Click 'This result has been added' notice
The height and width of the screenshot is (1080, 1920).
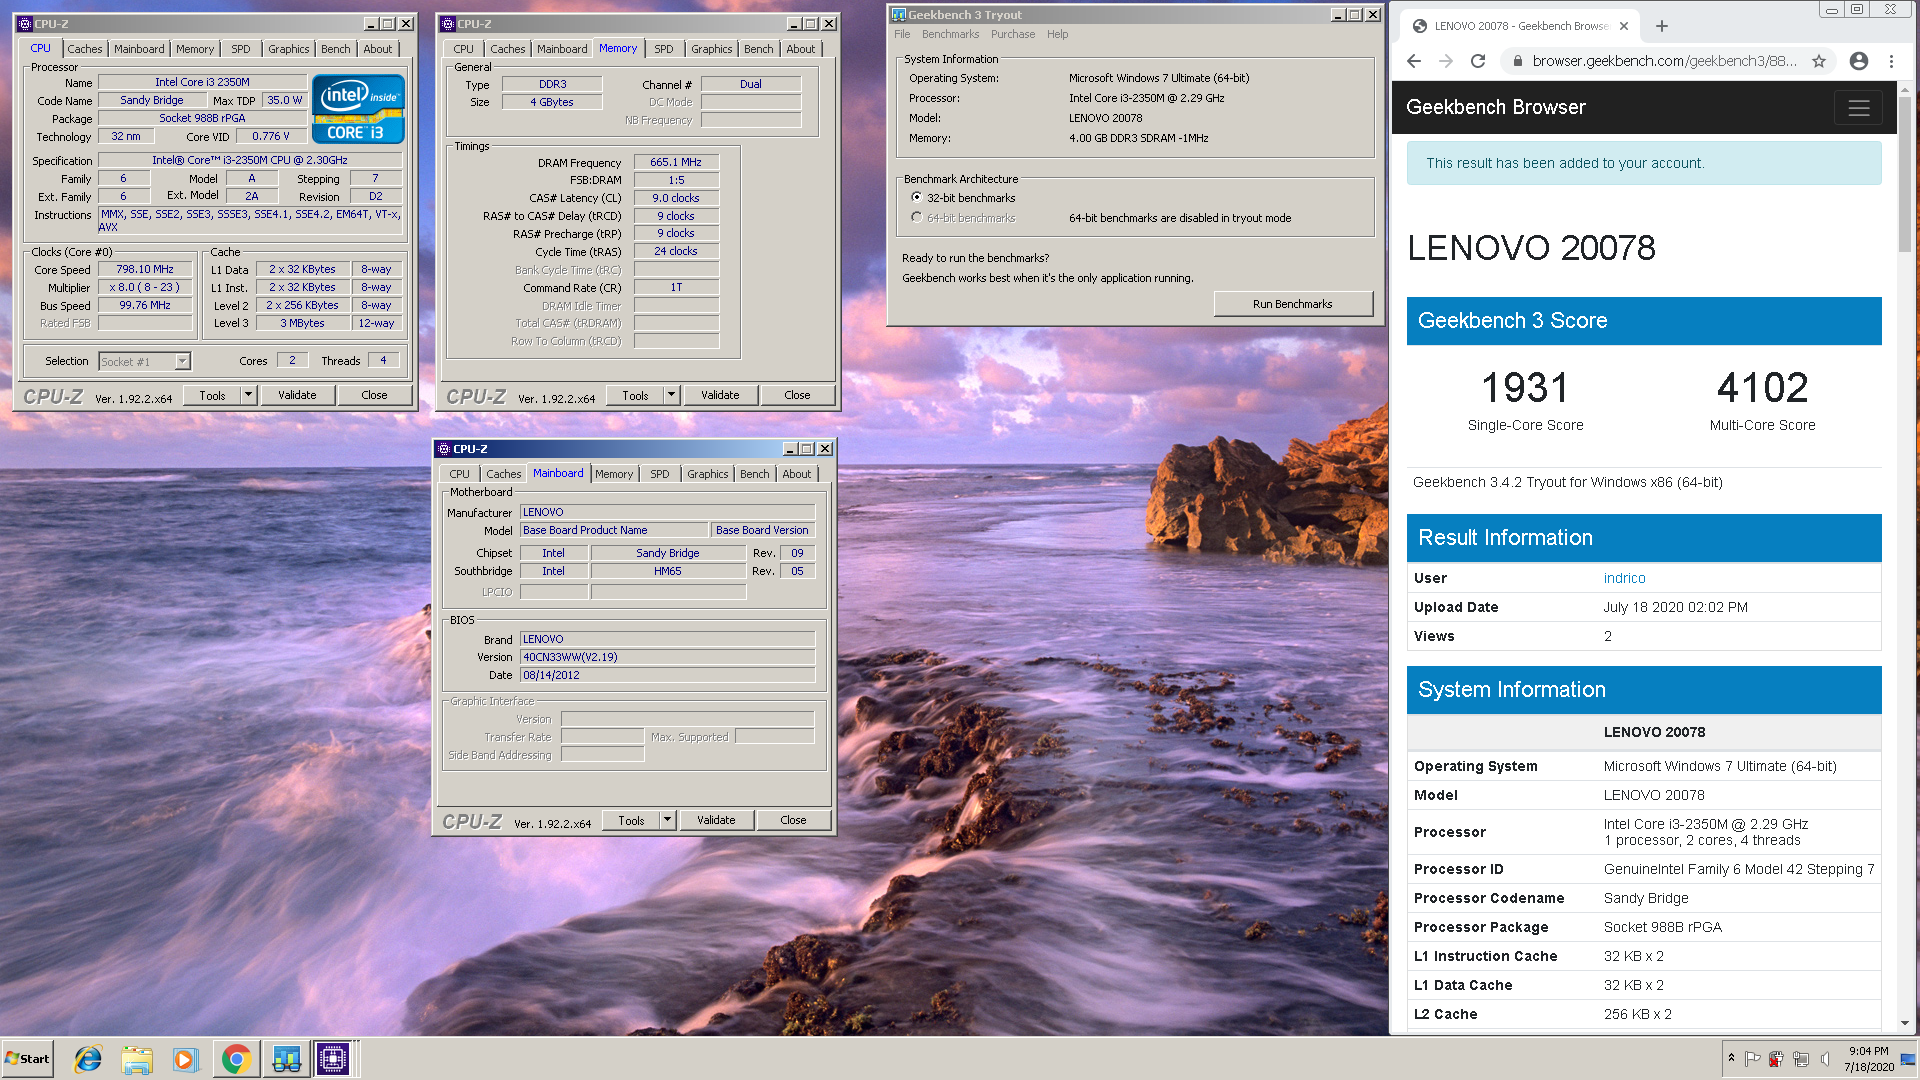[x=1644, y=163]
